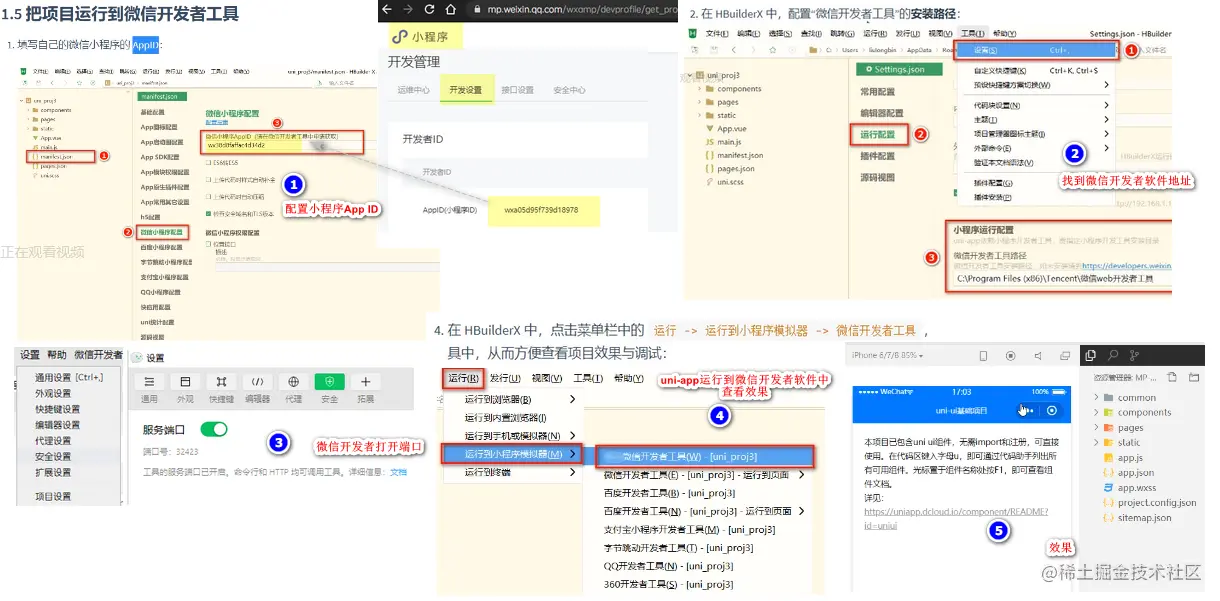Expand the components folder in devtools resource manager
Image resolution: width=1220 pixels, height=601 pixels.
(1096, 412)
